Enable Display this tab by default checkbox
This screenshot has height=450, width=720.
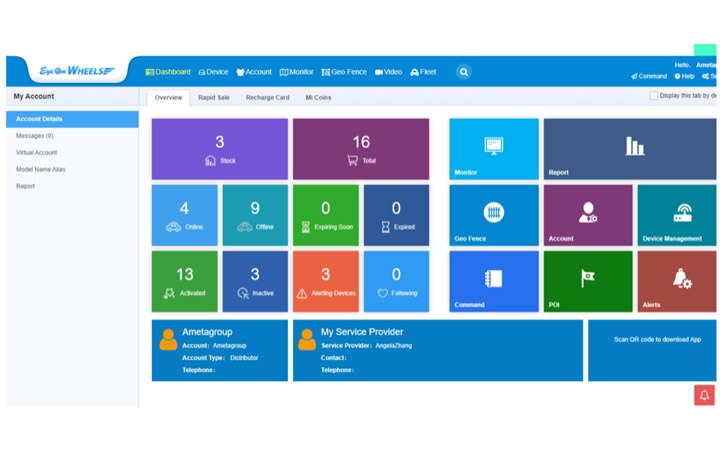click(x=654, y=96)
